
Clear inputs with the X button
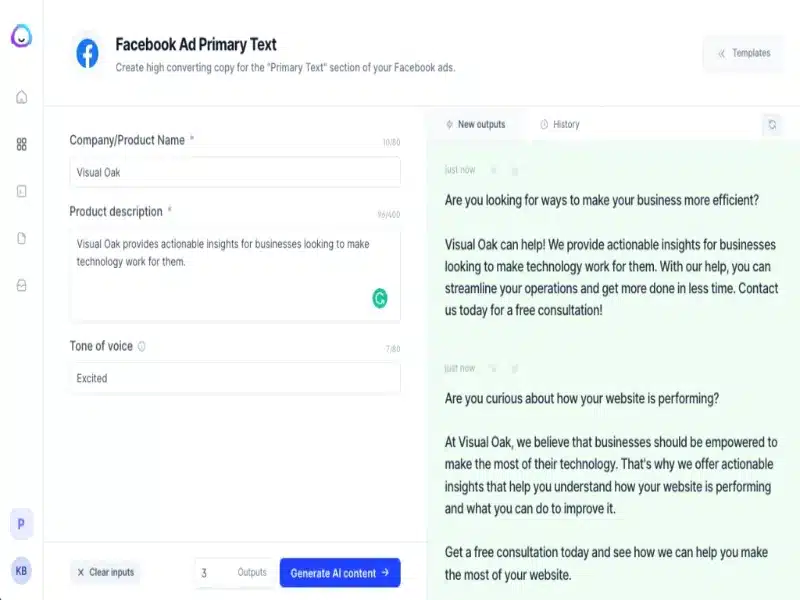tap(106, 572)
